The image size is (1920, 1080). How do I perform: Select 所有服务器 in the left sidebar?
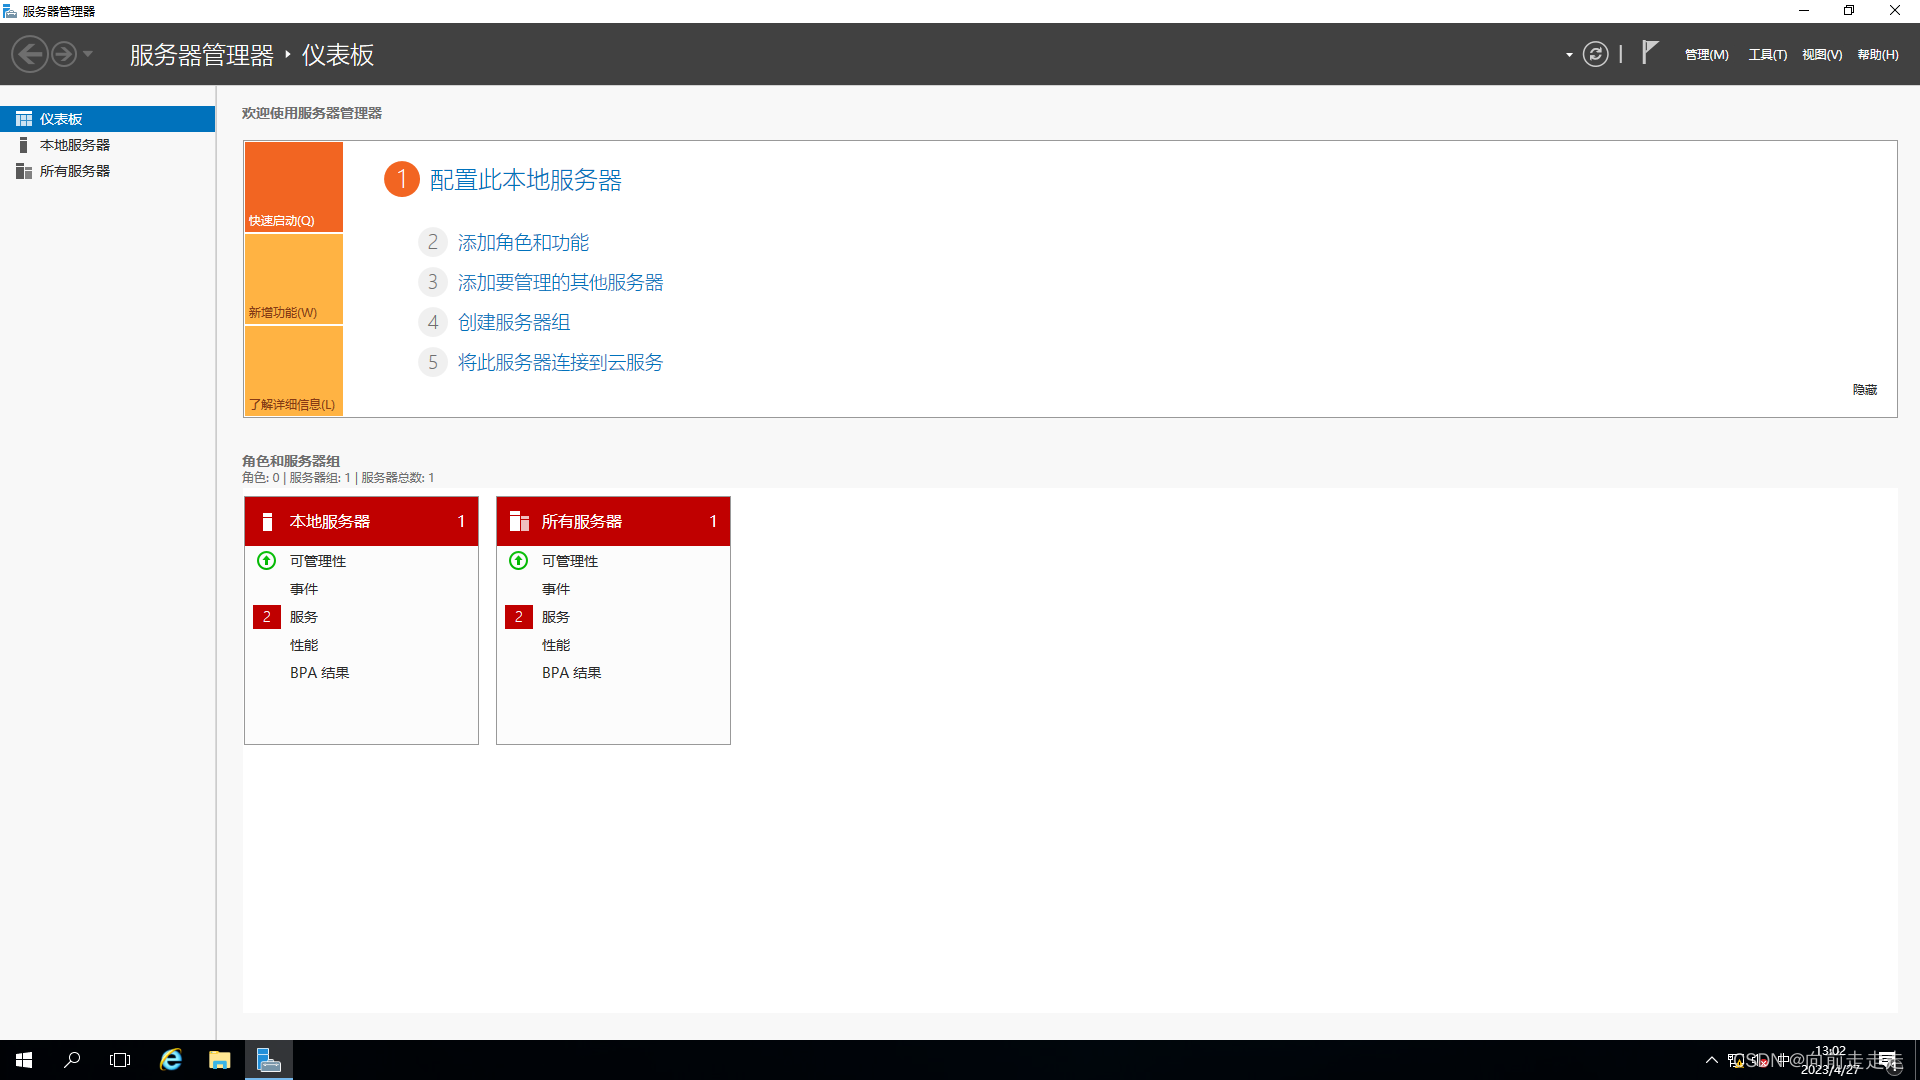tap(75, 171)
